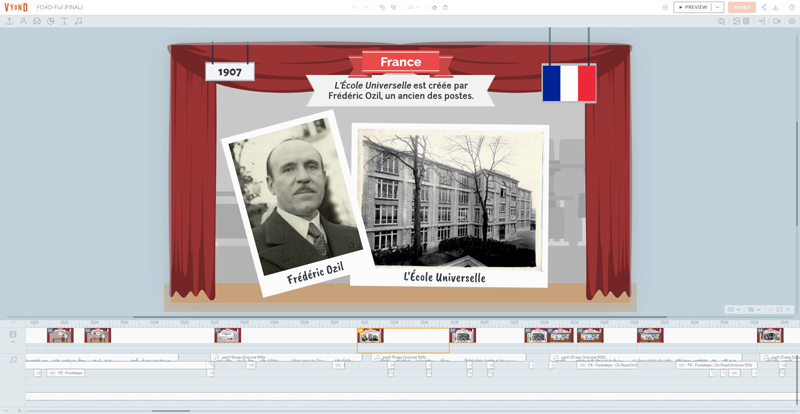The width and height of the screenshot is (800, 414).
Task: Click the Delete trash icon
Action: point(445,7)
